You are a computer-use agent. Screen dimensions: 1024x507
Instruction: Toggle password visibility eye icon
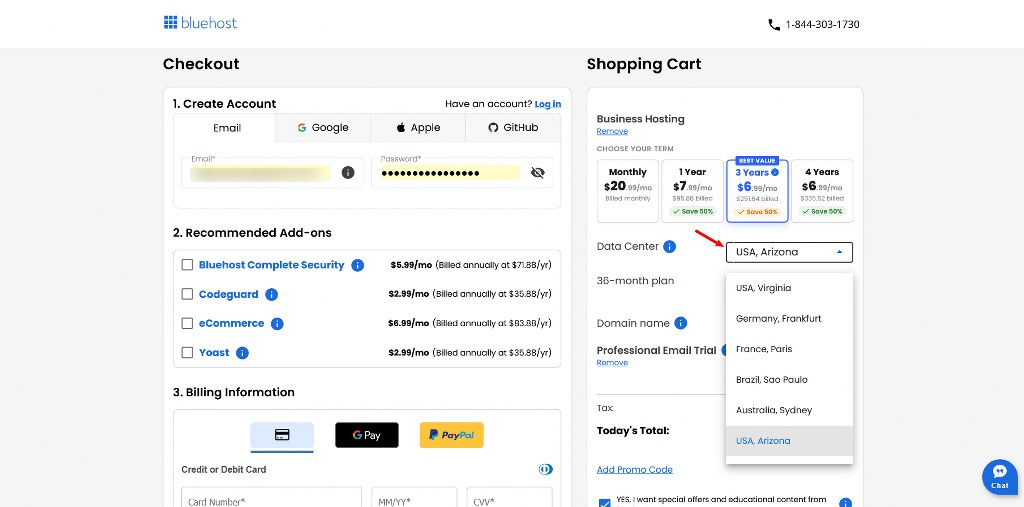click(x=537, y=172)
